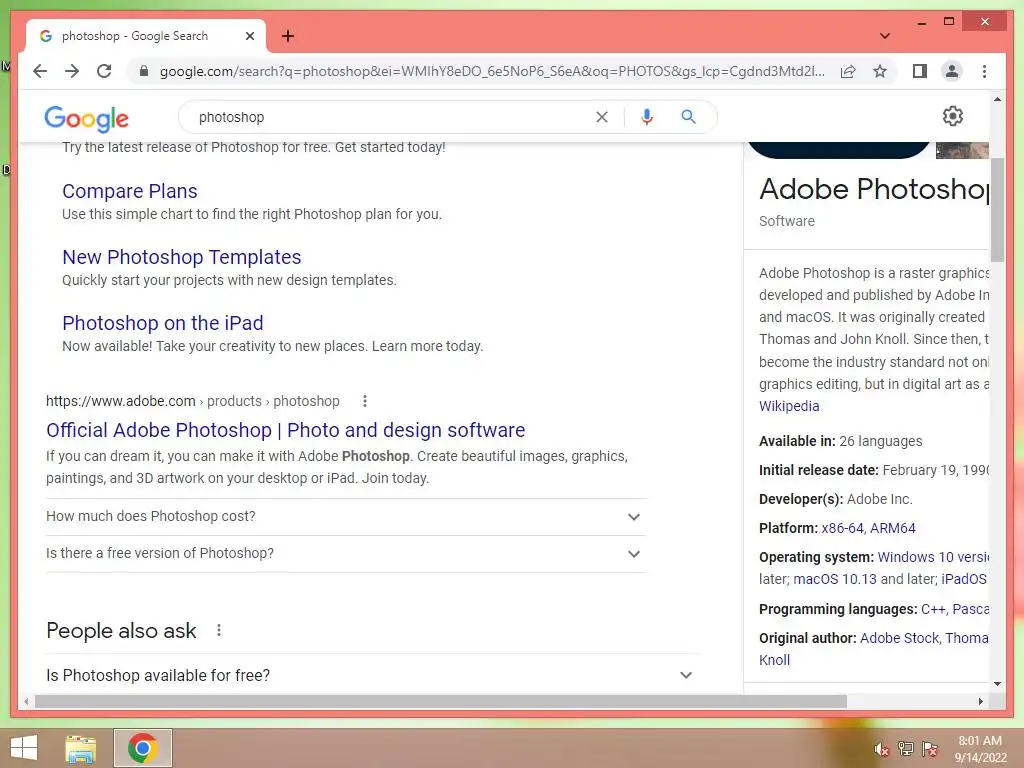Go to Google home via the logo
1024x768 pixels.
coord(86,118)
